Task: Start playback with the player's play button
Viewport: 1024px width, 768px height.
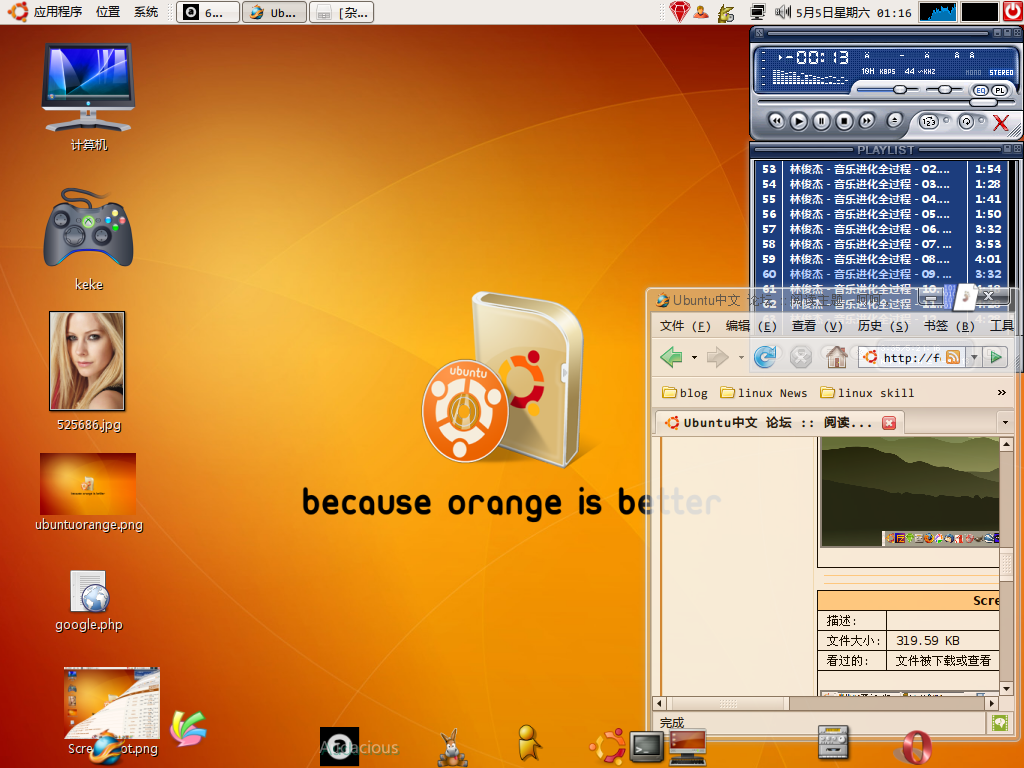Action: click(798, 121)
